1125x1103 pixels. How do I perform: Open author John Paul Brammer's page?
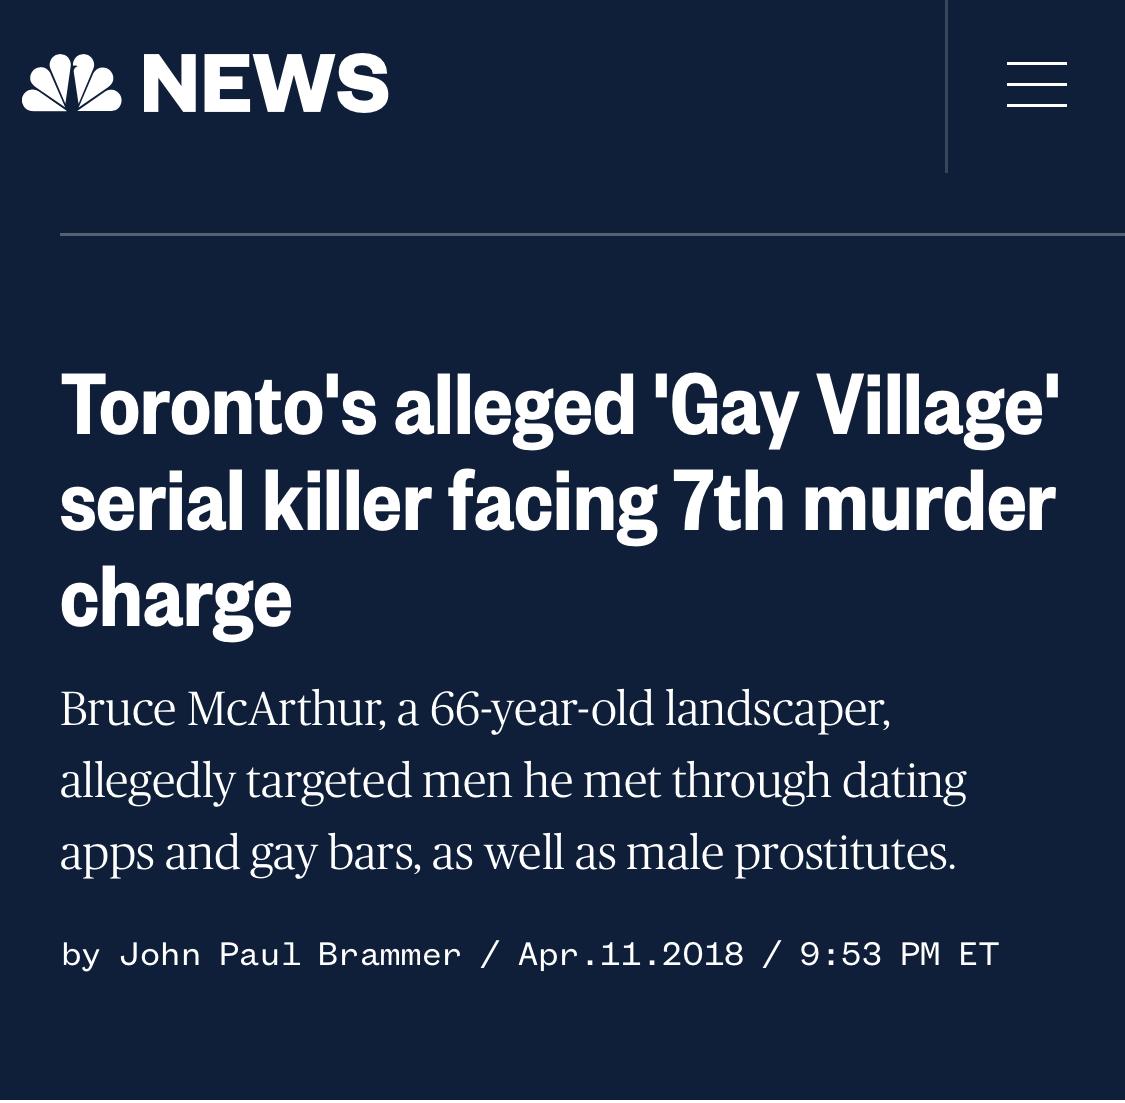290,954
